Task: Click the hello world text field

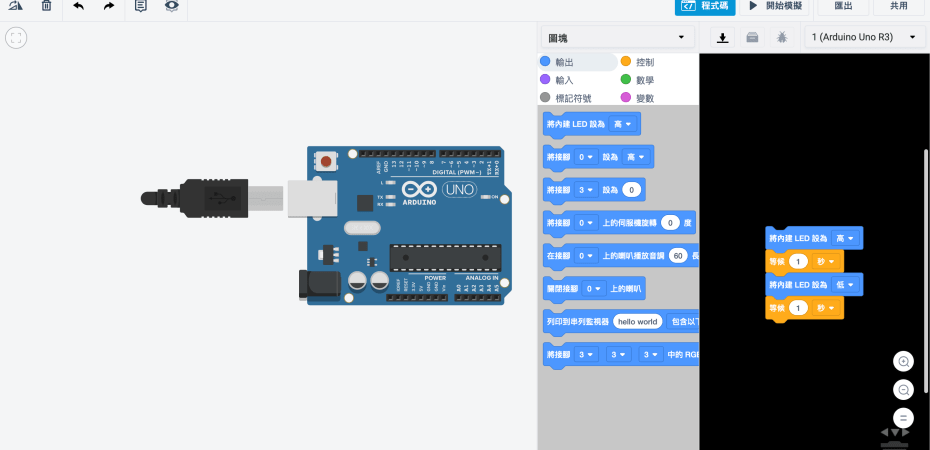Action: point(637,322)
